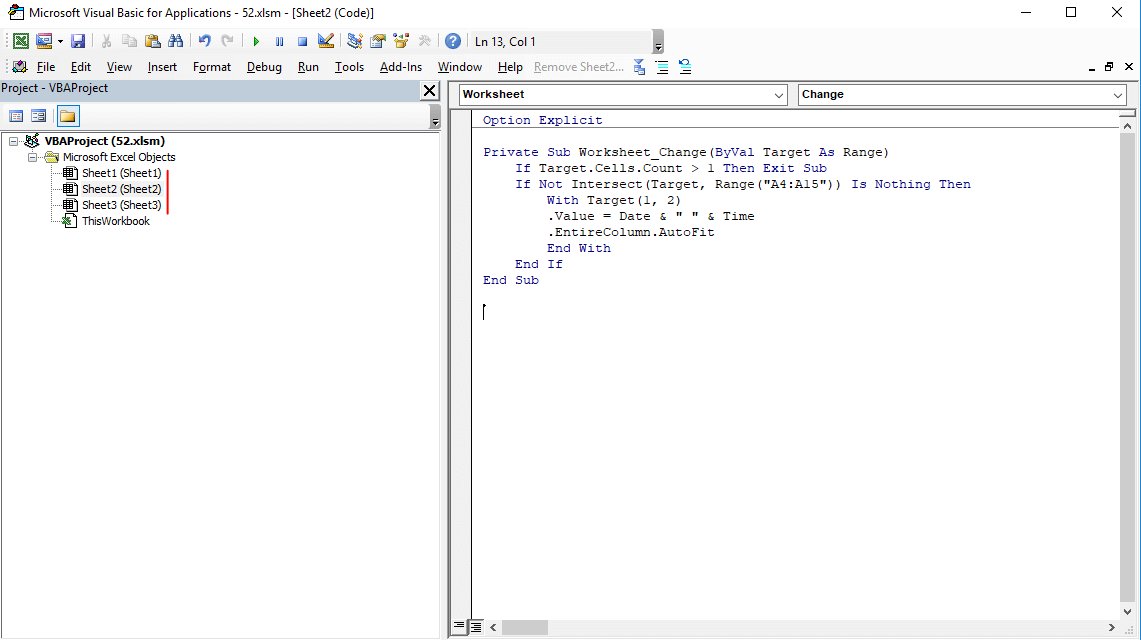The height and width of the screenshot is (640, 1141).
Task: Open the Window menu
Action: [460, 67]
